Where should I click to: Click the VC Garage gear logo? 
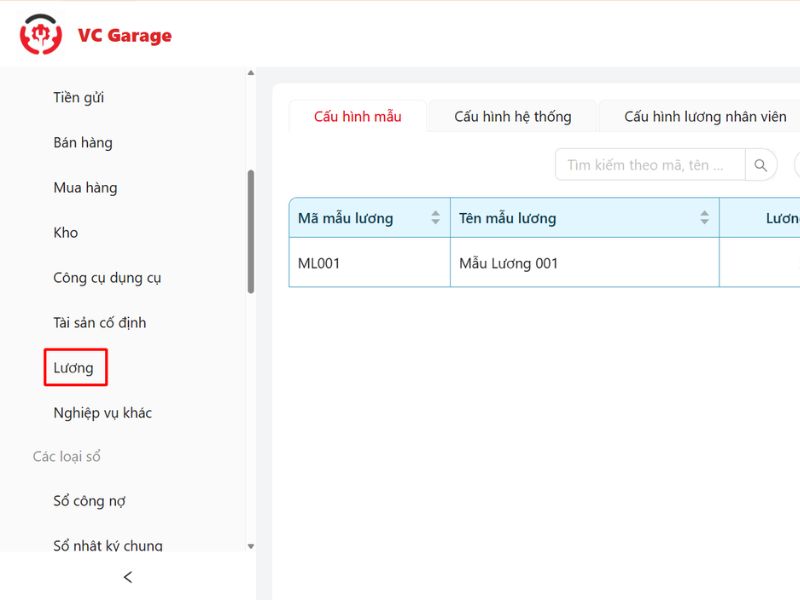(40, 33)
